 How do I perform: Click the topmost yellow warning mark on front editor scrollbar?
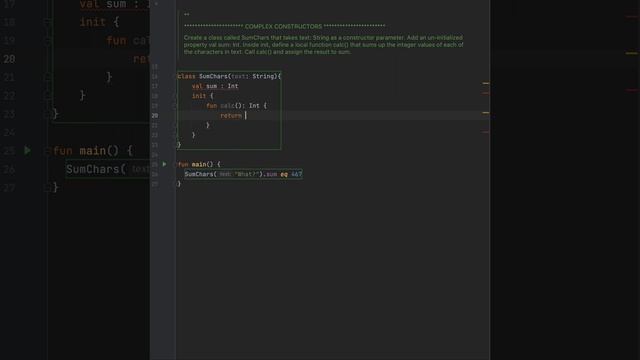click(x=486, y=83)
